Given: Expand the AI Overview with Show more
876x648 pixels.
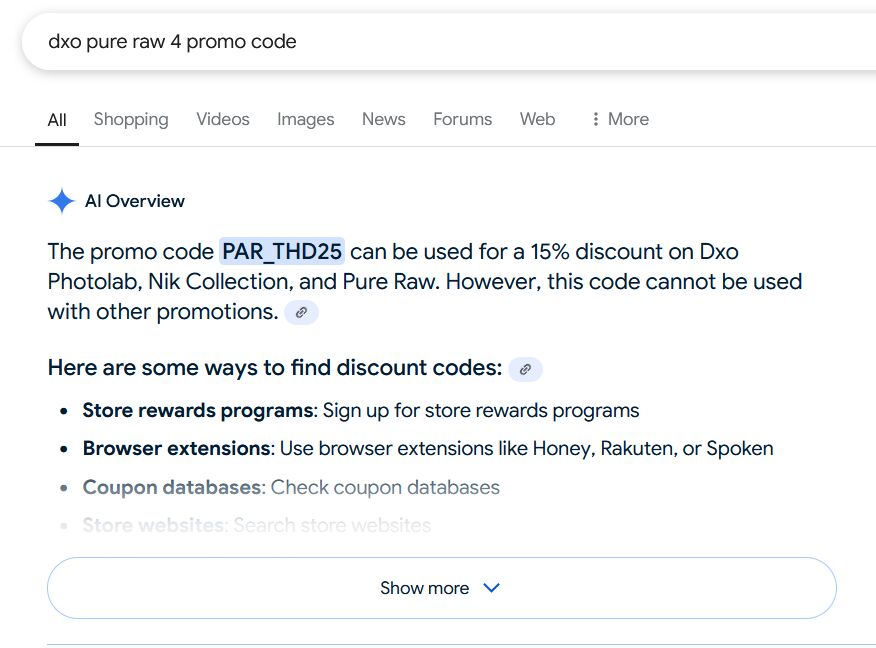Looking at the screenshot, I should coord(441,588).
